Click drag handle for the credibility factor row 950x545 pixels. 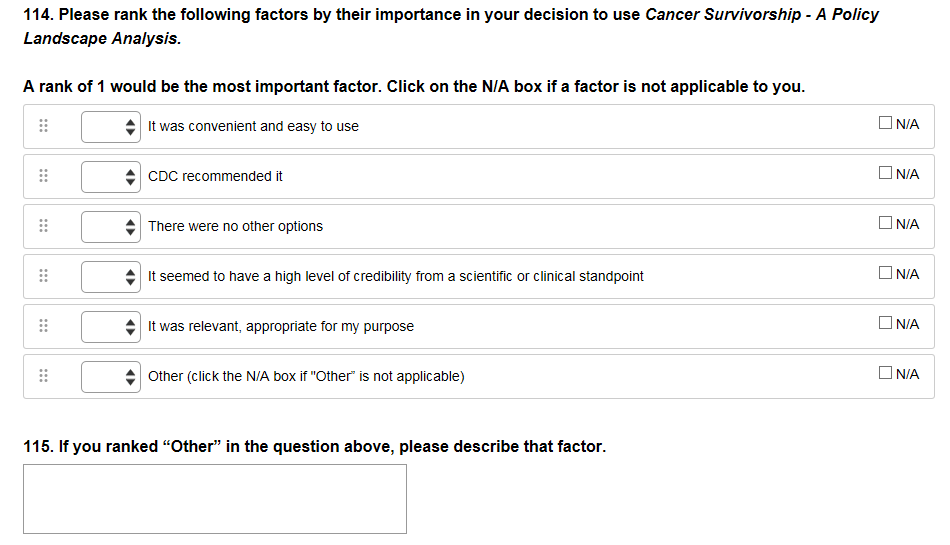point(44,276)
